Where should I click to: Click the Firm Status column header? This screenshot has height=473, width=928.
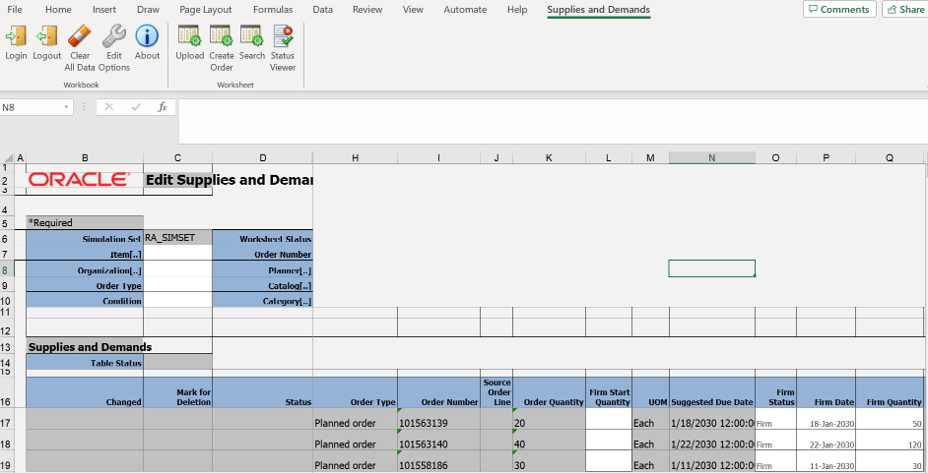(x=776, y=392)
